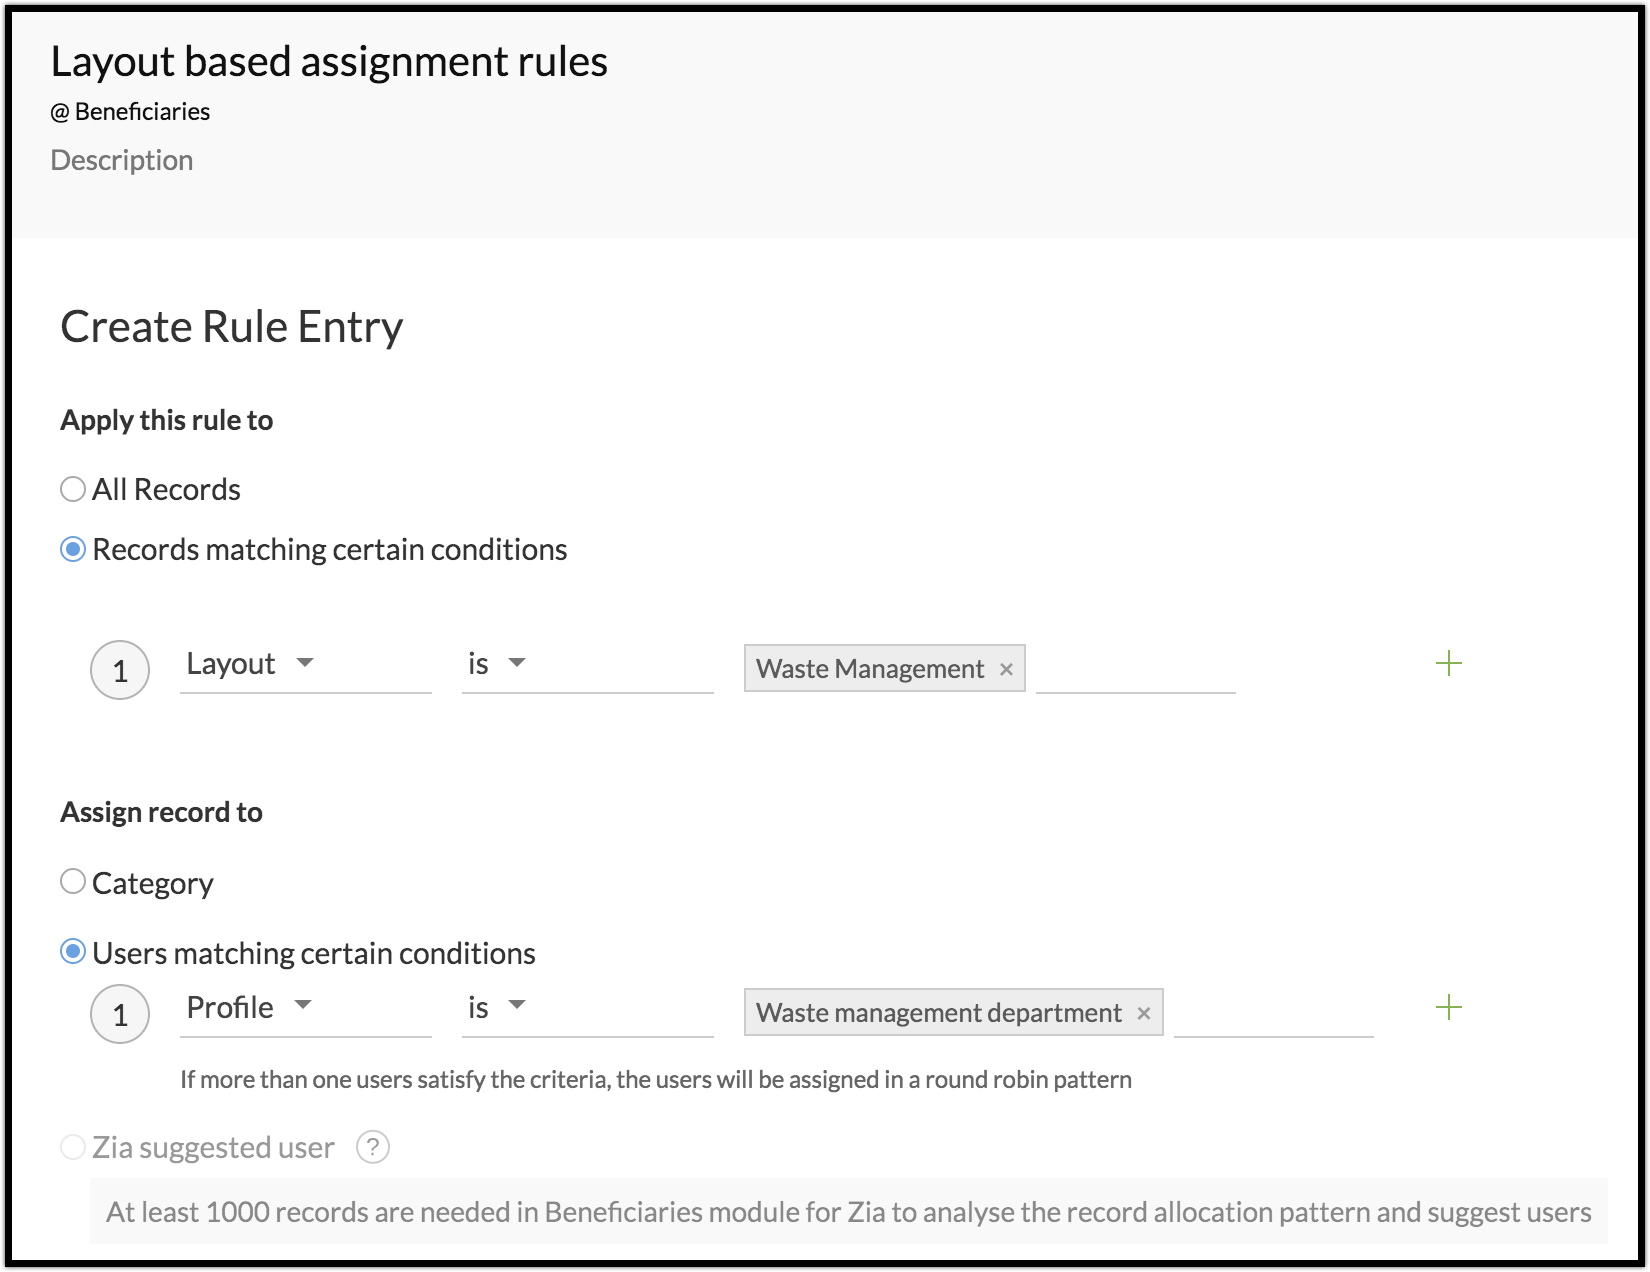
Task: Open the Layout field dropdown
Action: 304,664
